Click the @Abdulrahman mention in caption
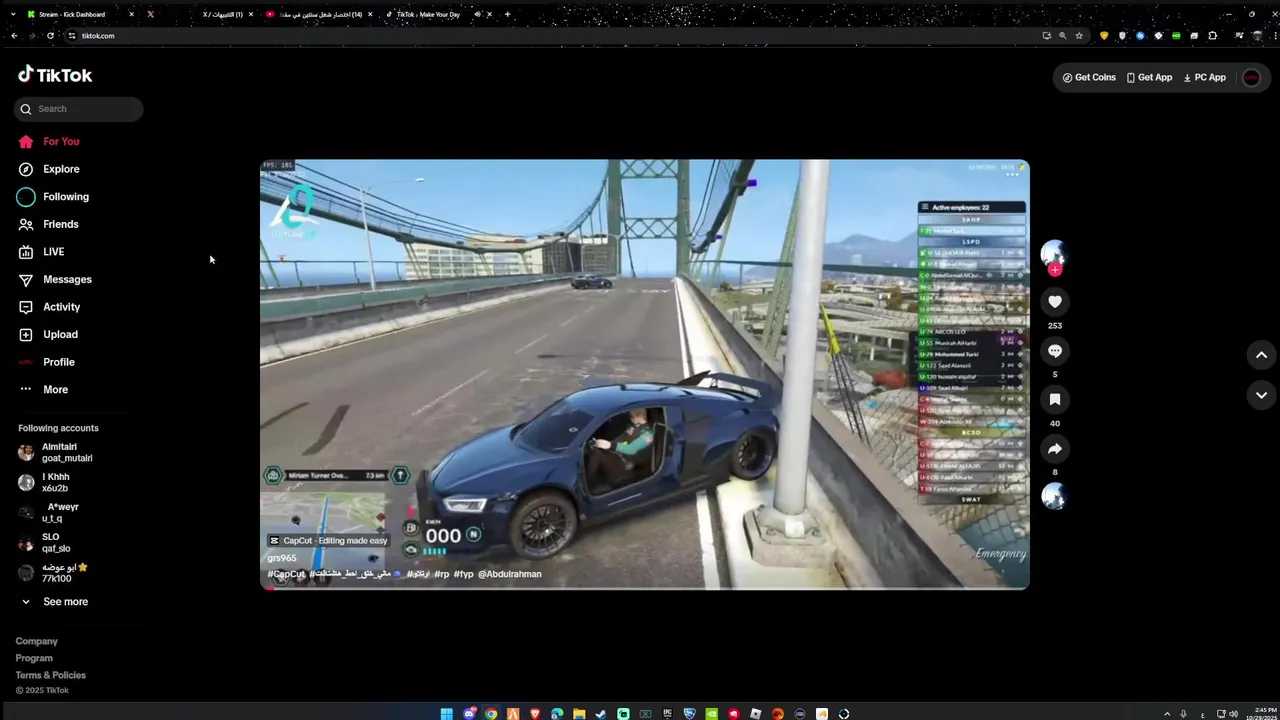This screenshot has height=720, width=1280. click(x=509, y=574)
